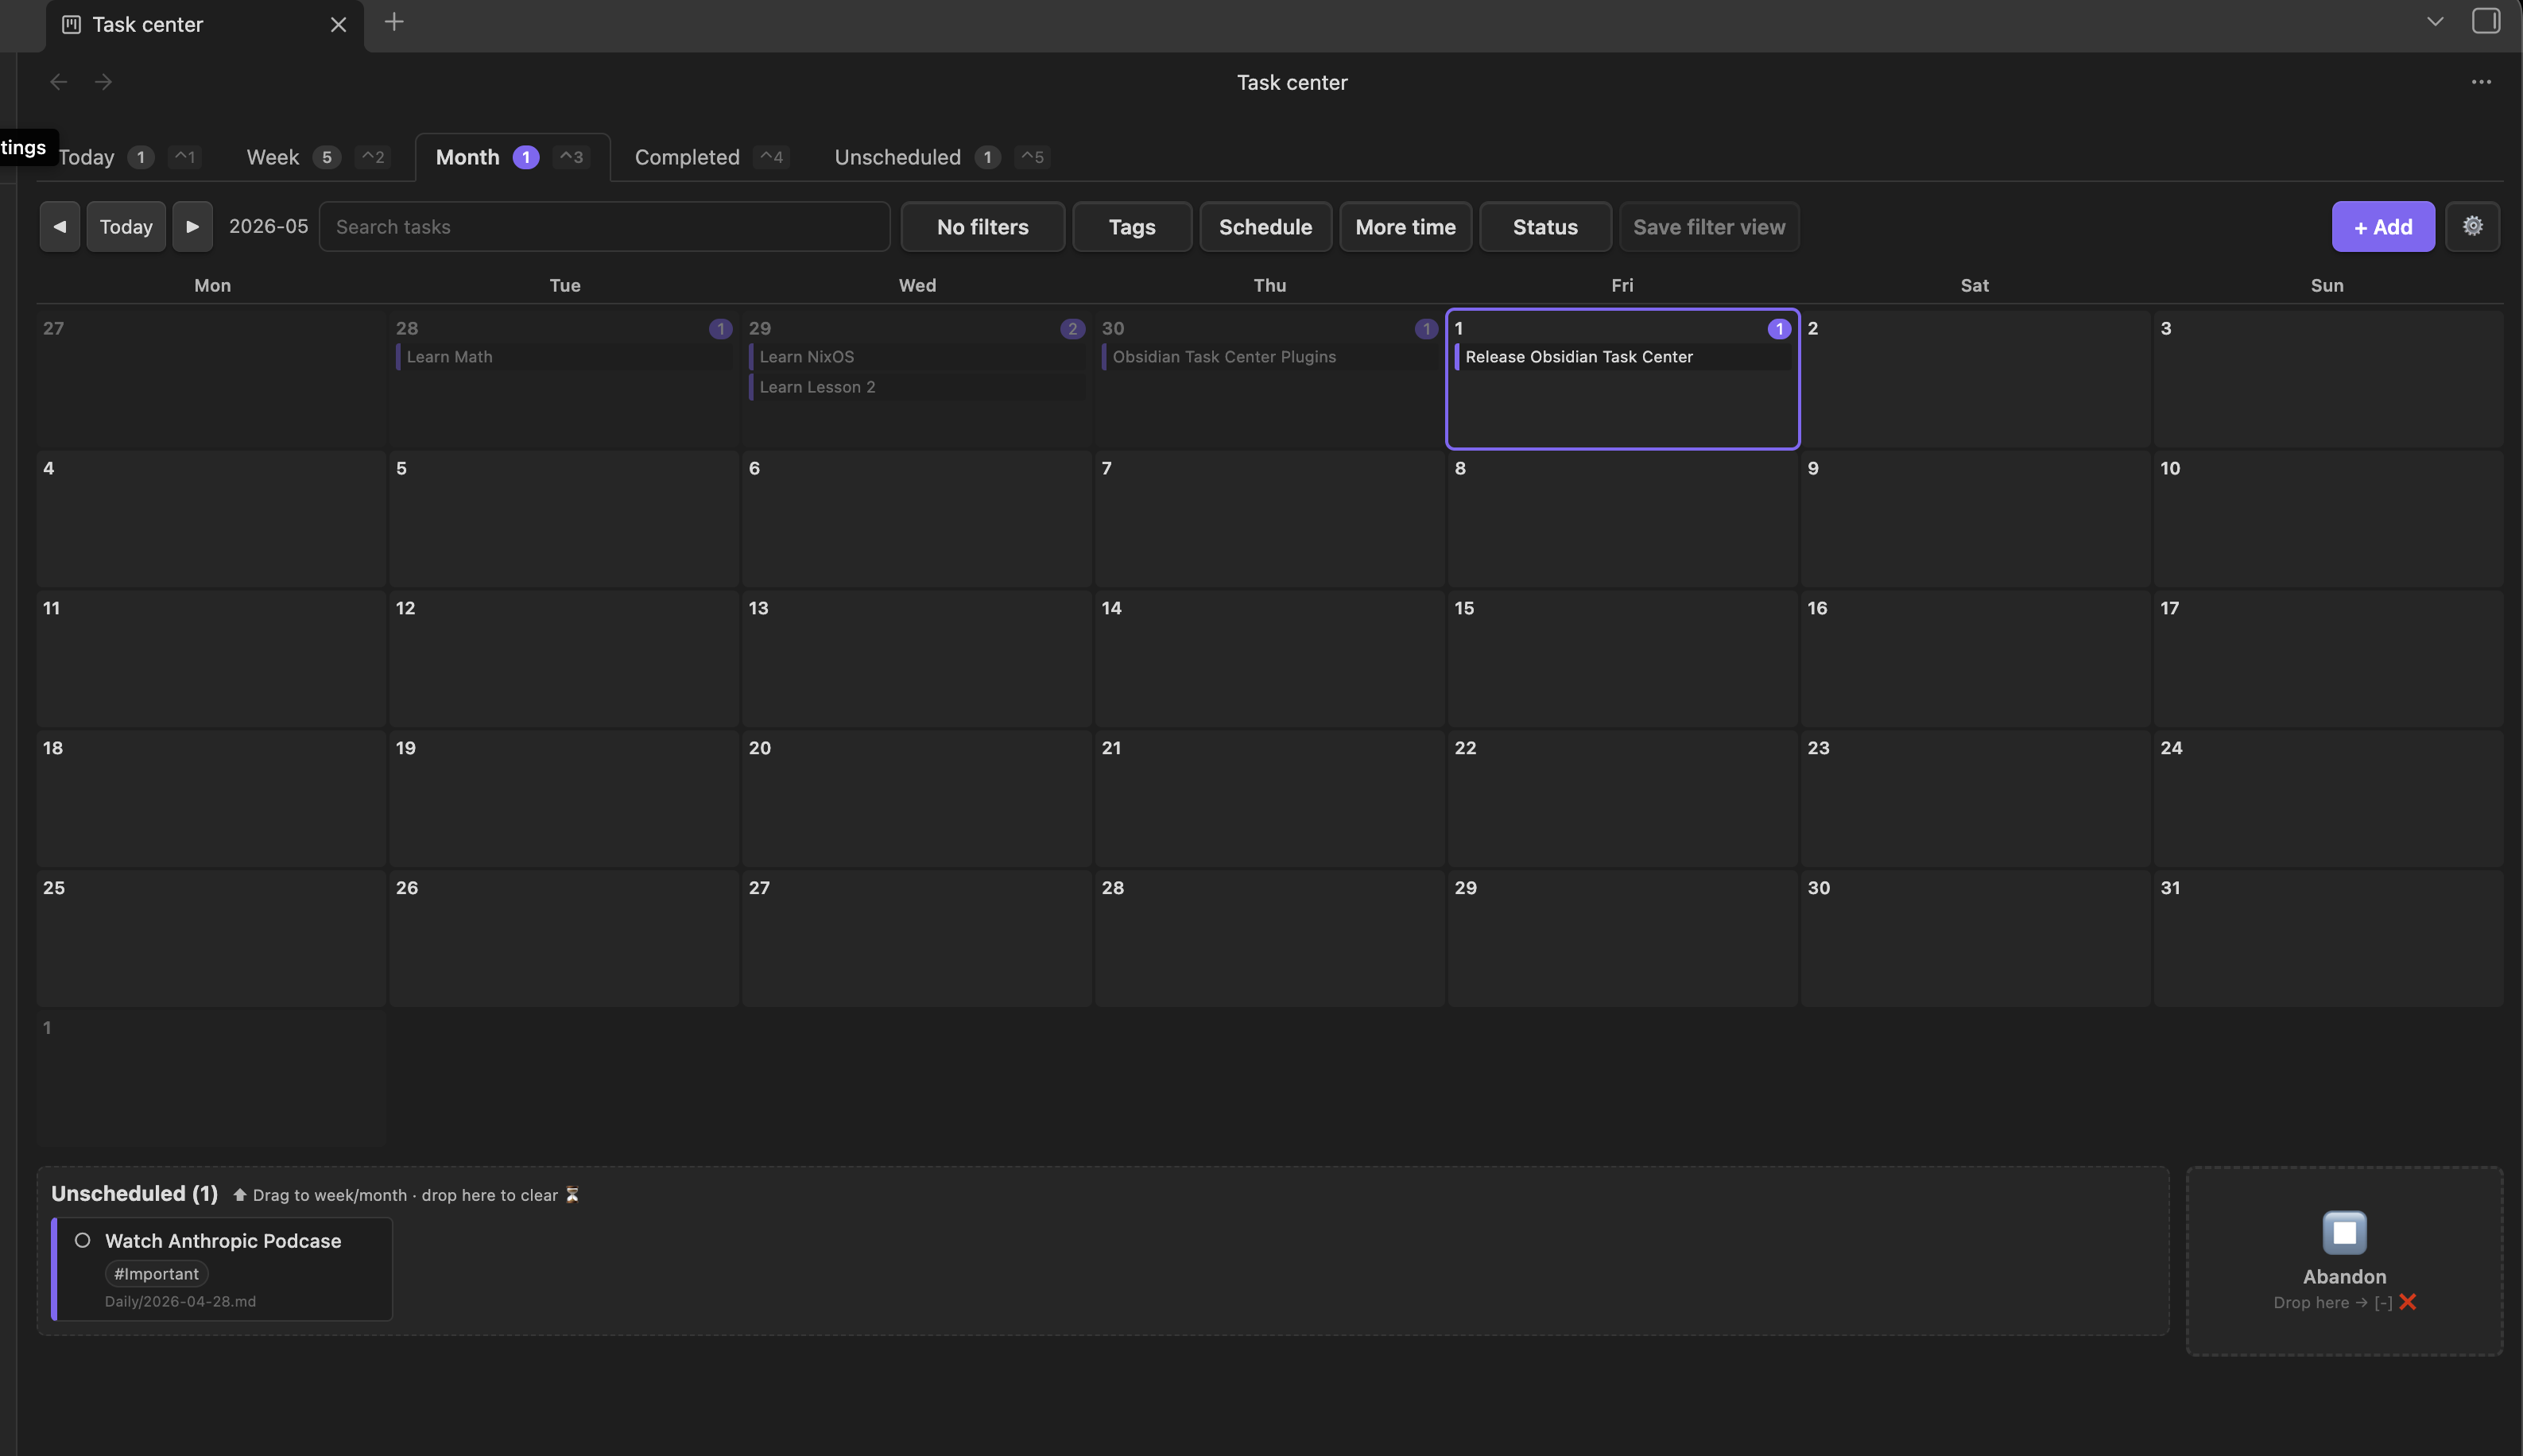The image size is (2523, 1456).
Task: Click the red X abandon marker
Action: [2407, 1302]
